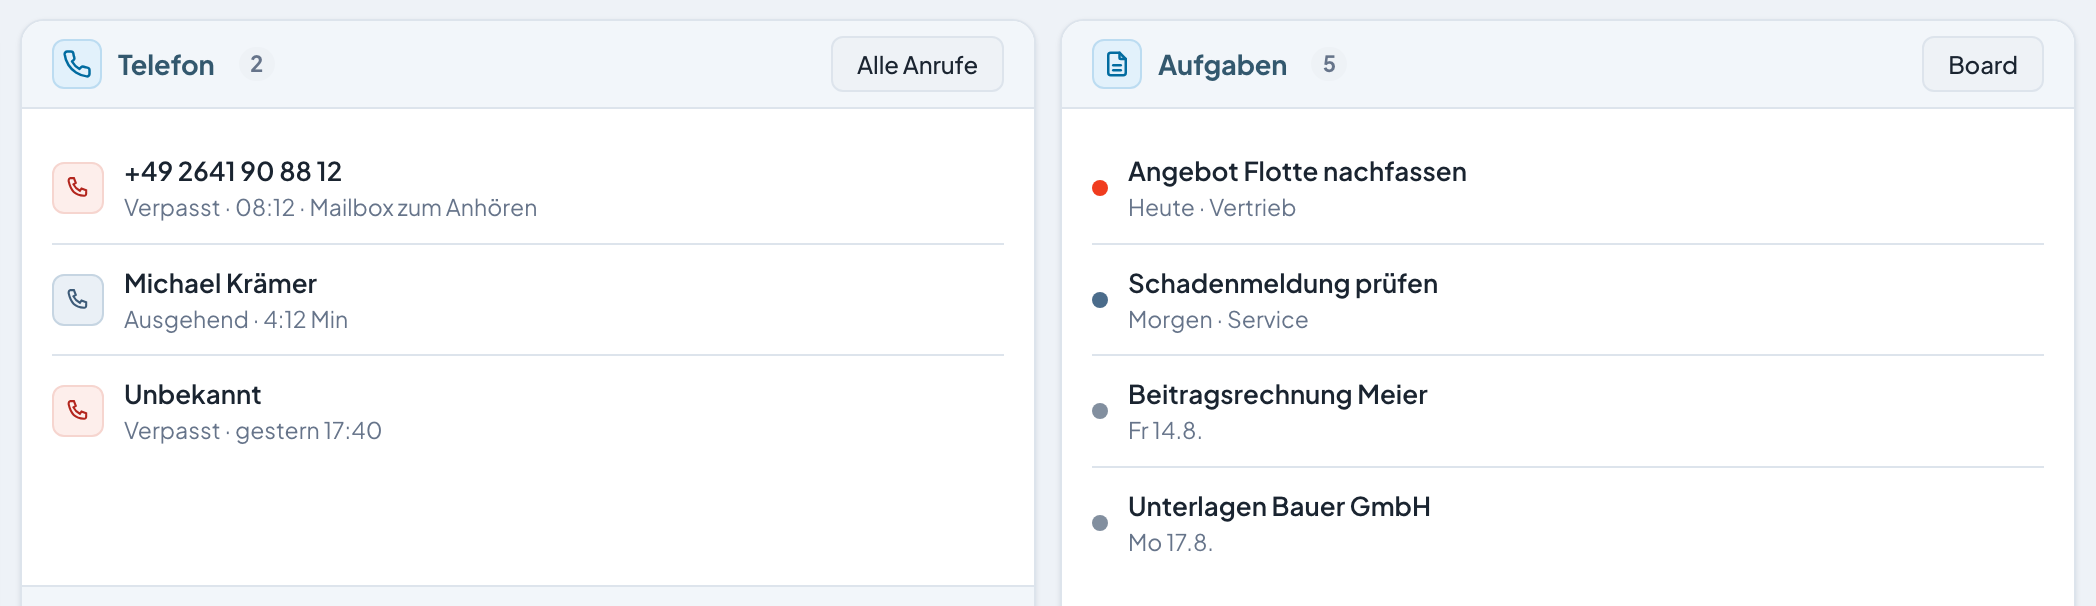This screenshot has width=2096, height=606.
Task: Click gray status dot for Beitragsrechnung Meier
Action: 1100,411
